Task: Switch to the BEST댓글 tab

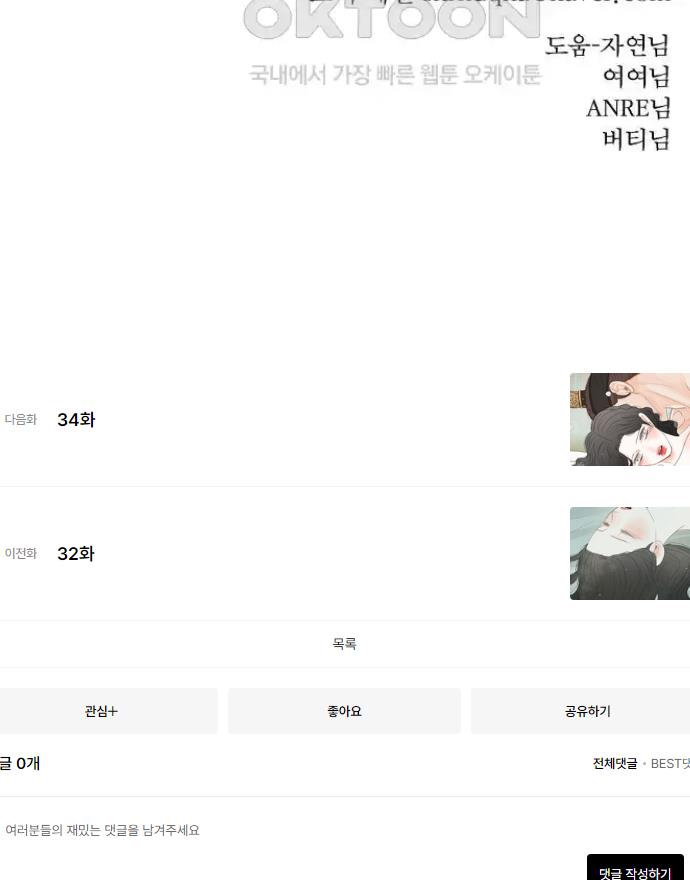Action: point(670,763)
